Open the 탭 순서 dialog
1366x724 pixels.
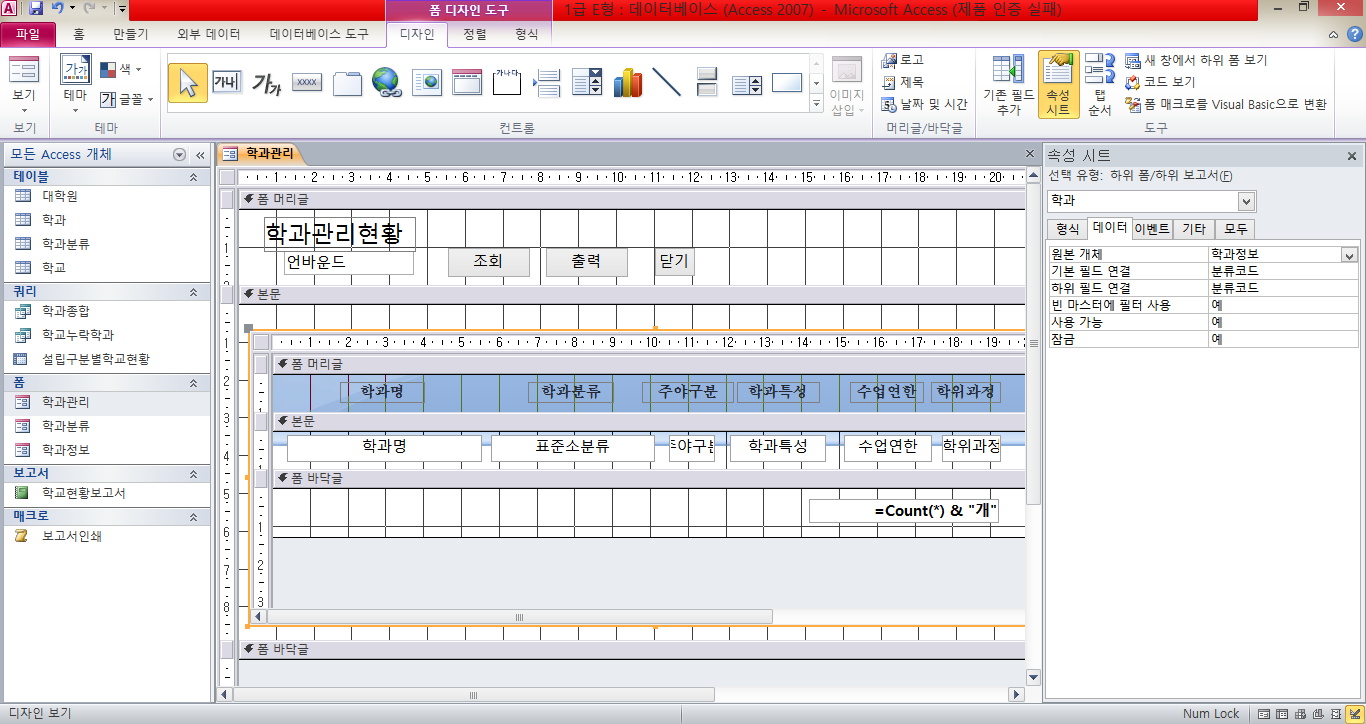pos(1100,85)
